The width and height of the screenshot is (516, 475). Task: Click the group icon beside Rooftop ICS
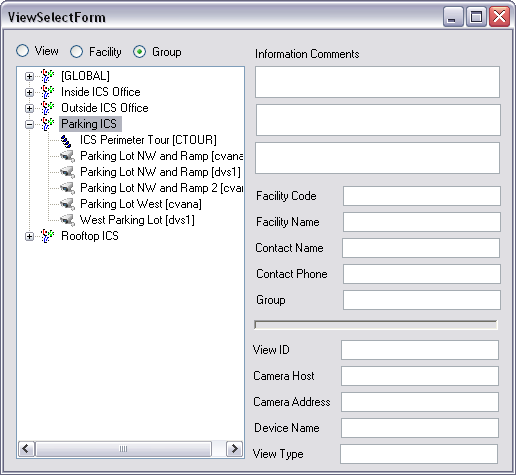(48, 236)
